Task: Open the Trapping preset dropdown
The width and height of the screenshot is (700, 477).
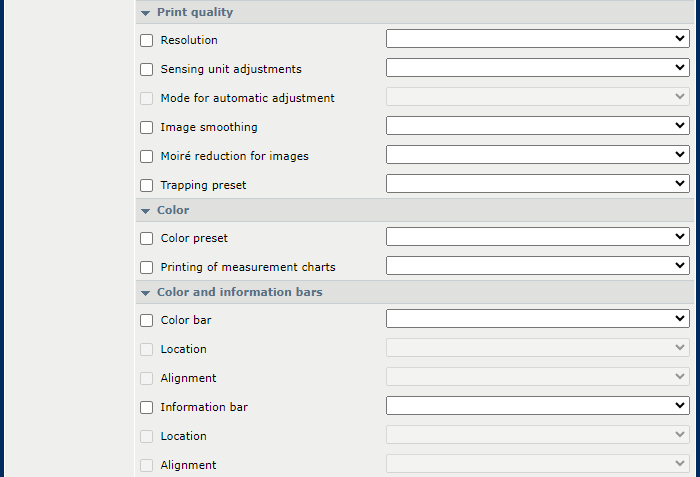Action: tap(538, 184)
